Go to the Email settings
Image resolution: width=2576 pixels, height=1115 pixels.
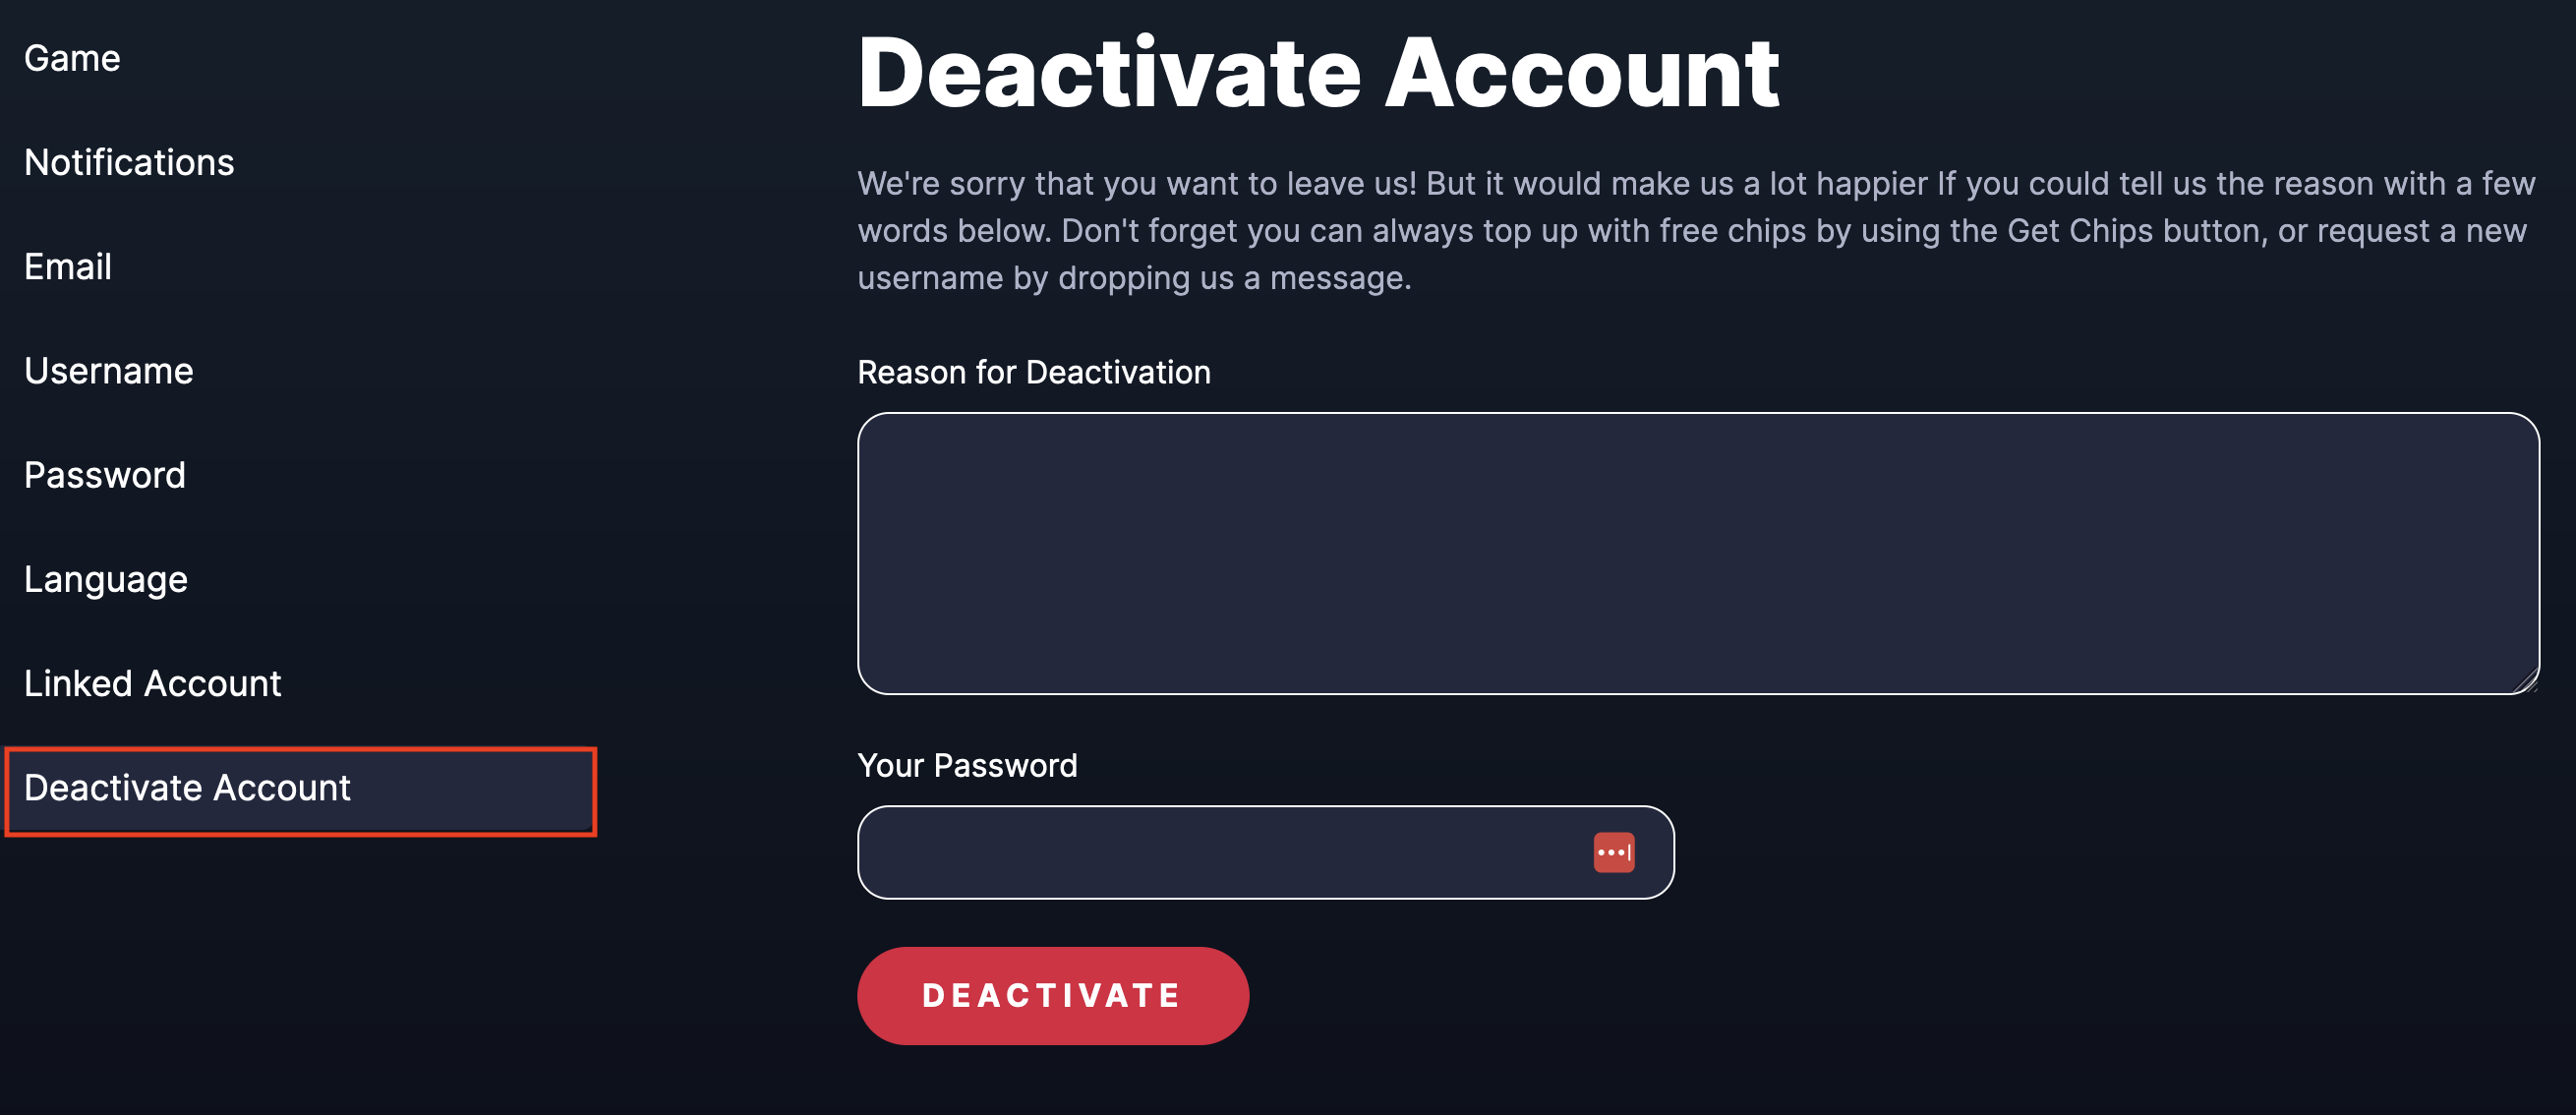pos(68,266)
